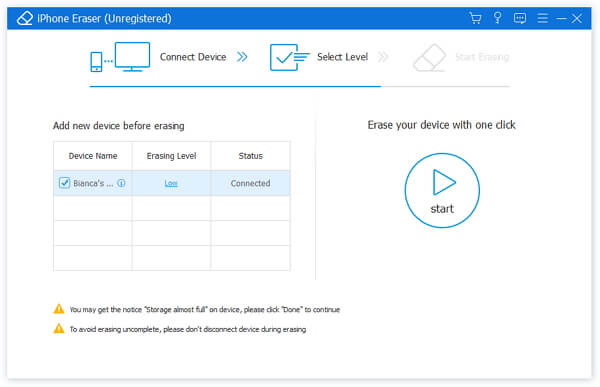The height and width of the screenshot is (387, 600).
Task: Click the Connect Device step label
Action: pos(193,57)
